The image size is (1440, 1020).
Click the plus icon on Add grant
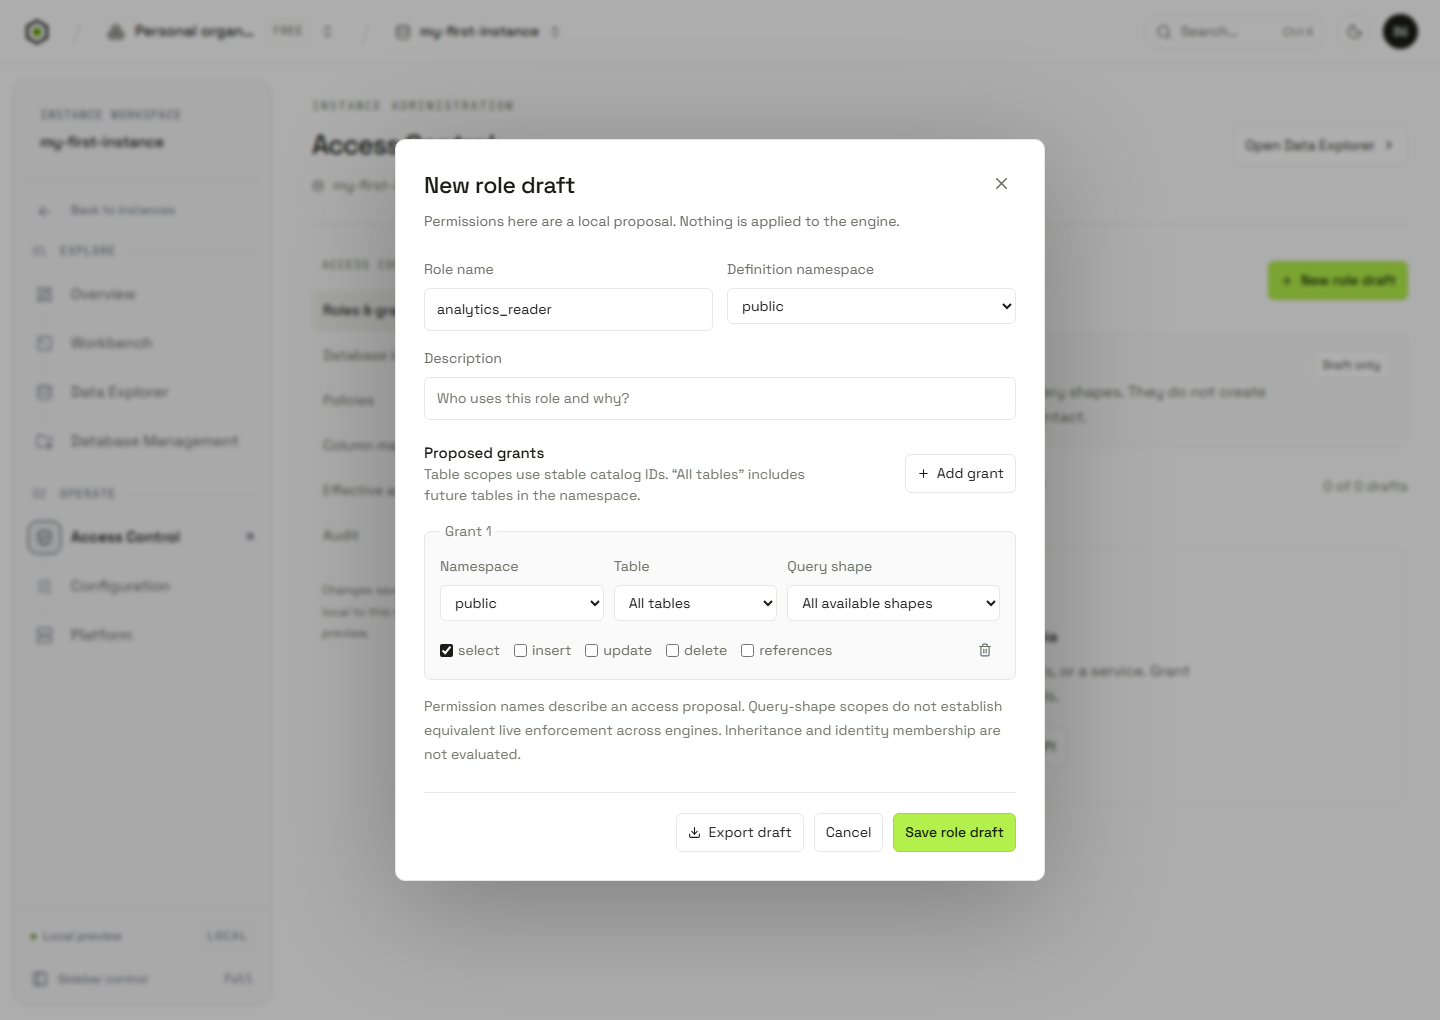923,474
